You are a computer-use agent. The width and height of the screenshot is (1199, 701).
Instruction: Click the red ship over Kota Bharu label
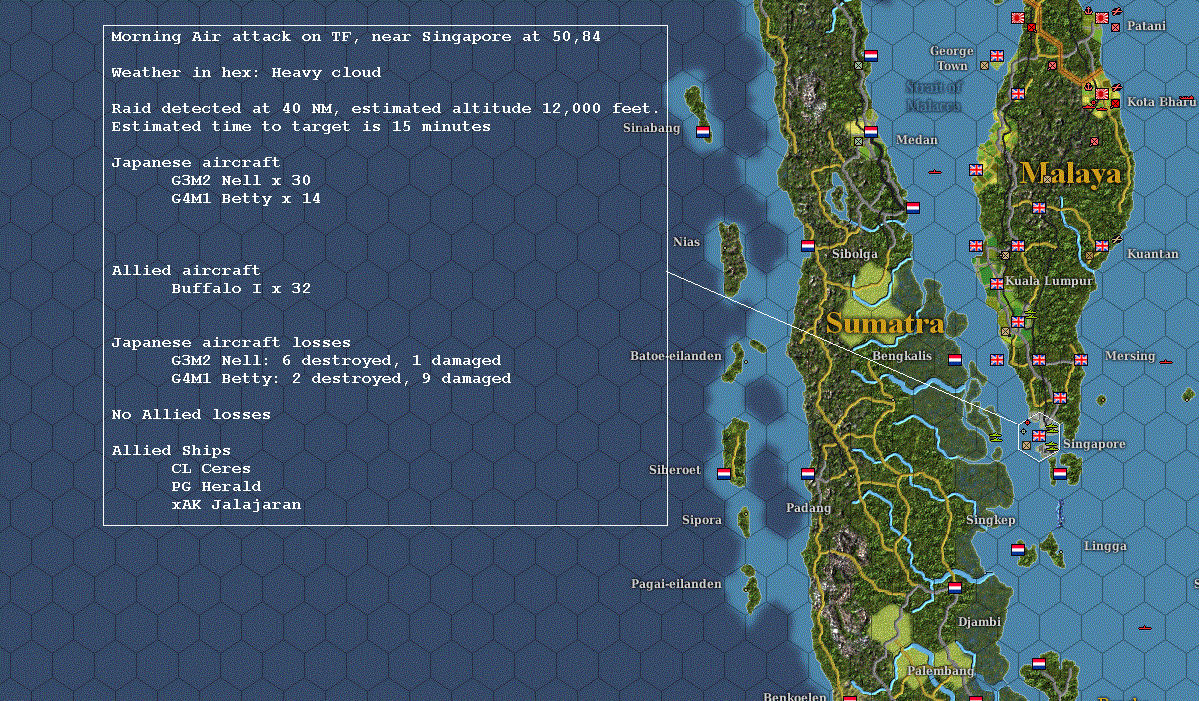coord(1186,97)
